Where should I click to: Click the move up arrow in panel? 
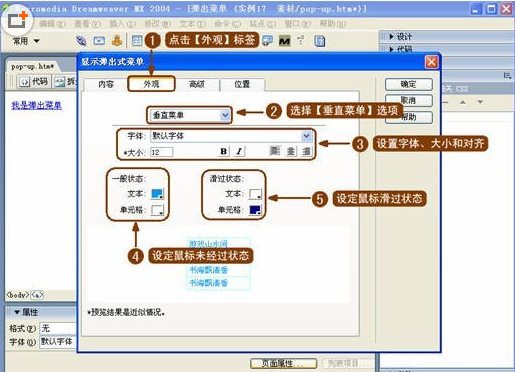point(463,102)
